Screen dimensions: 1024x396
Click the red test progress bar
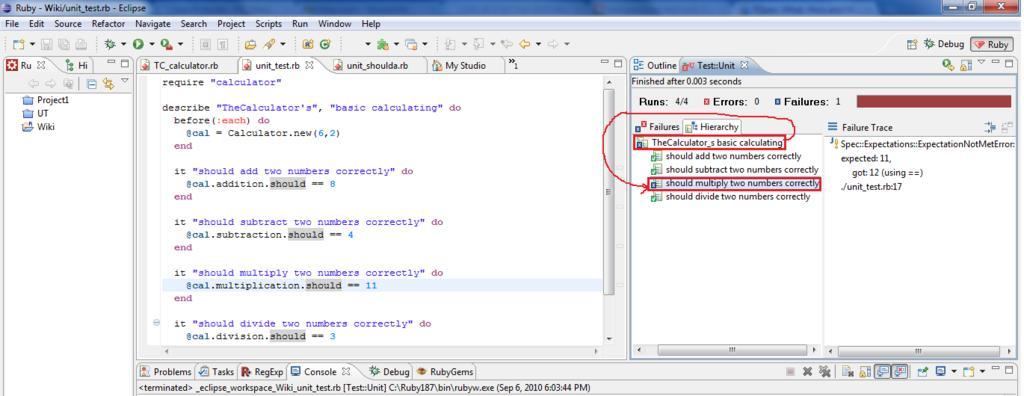pyautogui.click(x=933, y=102)
